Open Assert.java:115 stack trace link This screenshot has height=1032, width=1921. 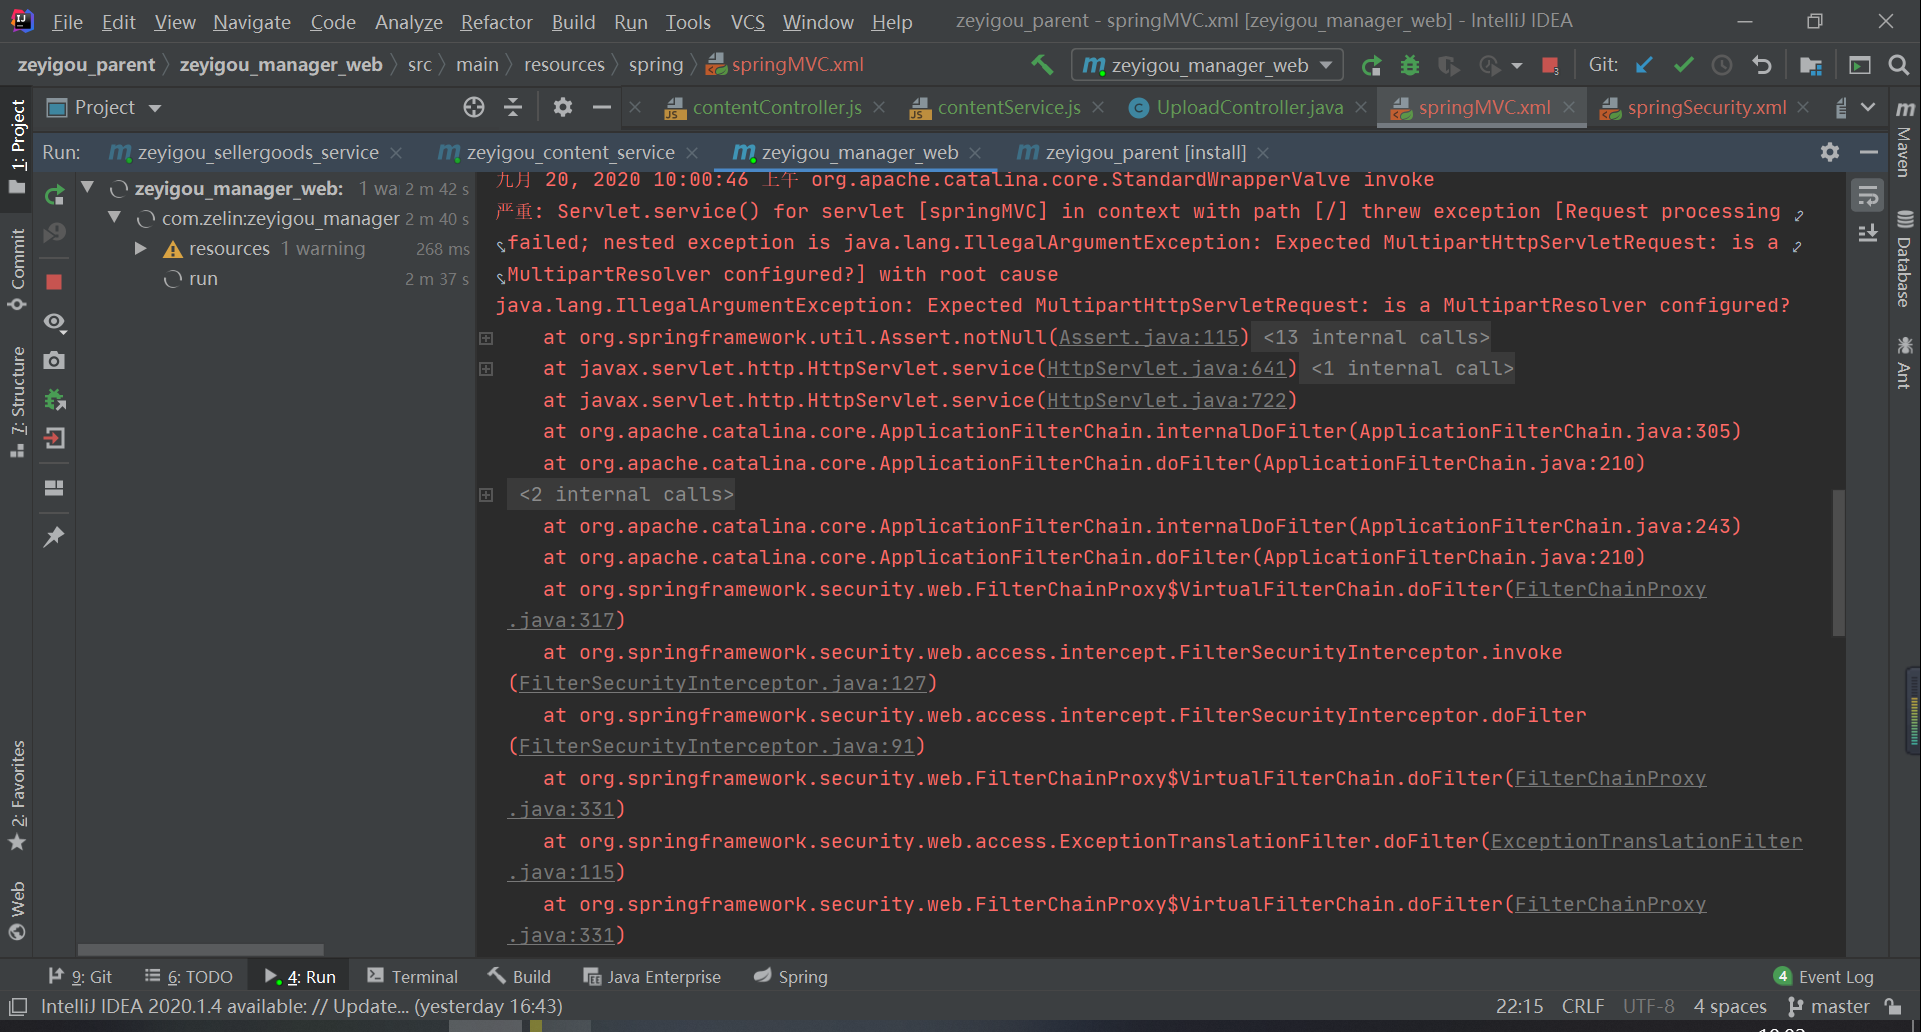pyautogui.click(x=1148, y=338)
